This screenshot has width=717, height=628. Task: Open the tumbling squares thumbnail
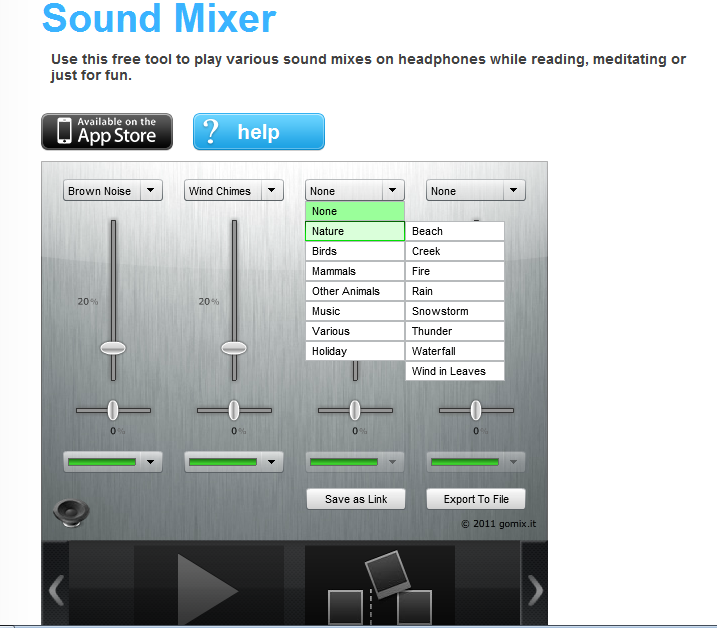click(x=380, y=585)
